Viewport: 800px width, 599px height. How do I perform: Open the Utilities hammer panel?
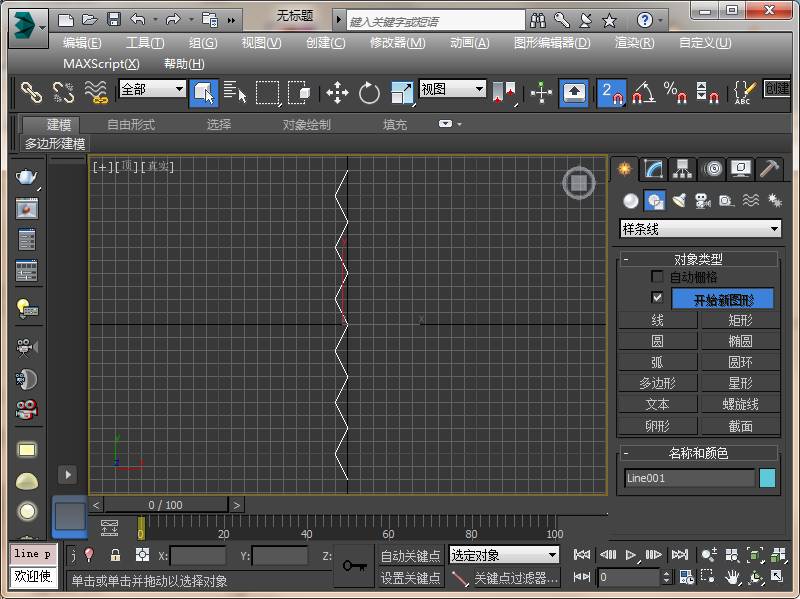[769, 169]
